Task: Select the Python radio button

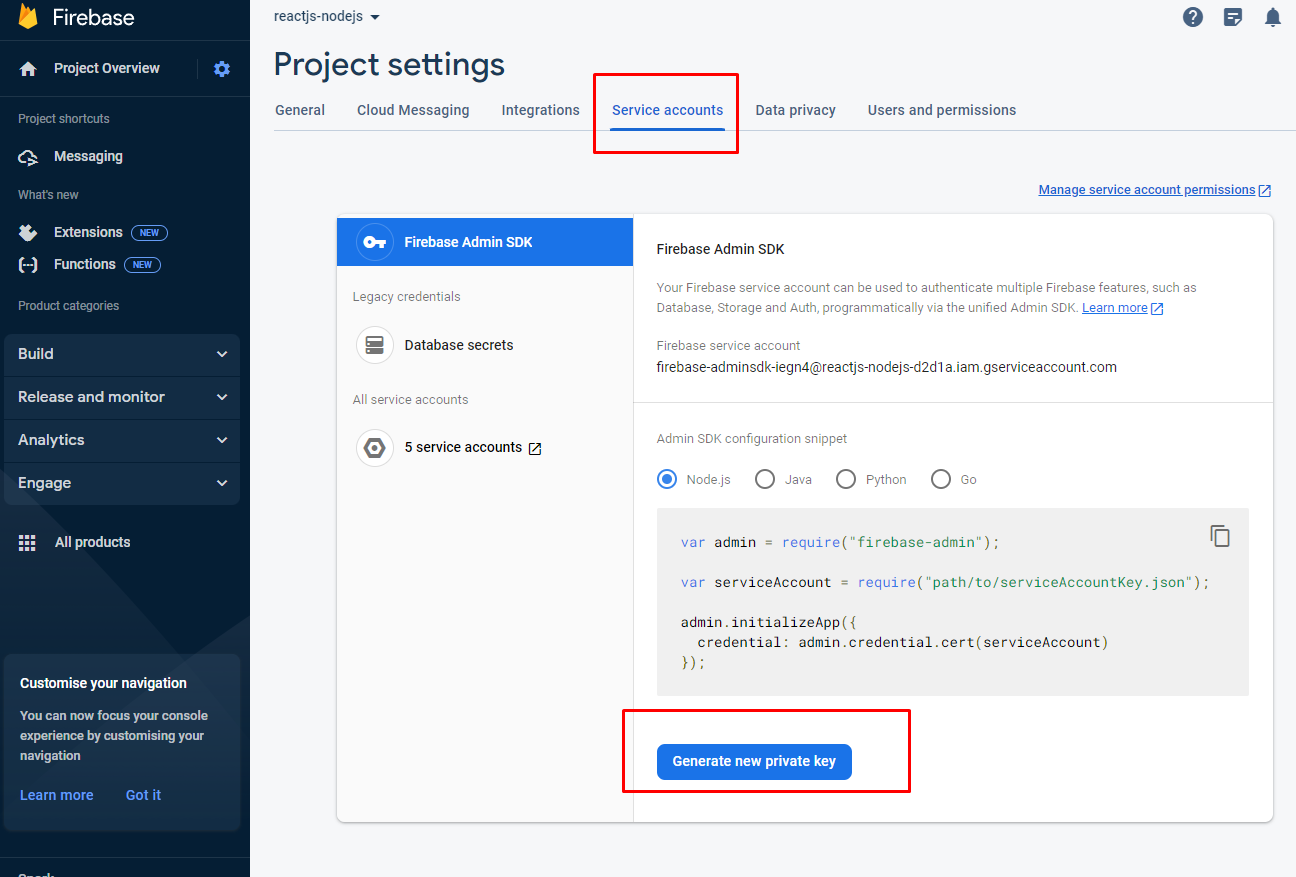Action: tap(846, 479)
